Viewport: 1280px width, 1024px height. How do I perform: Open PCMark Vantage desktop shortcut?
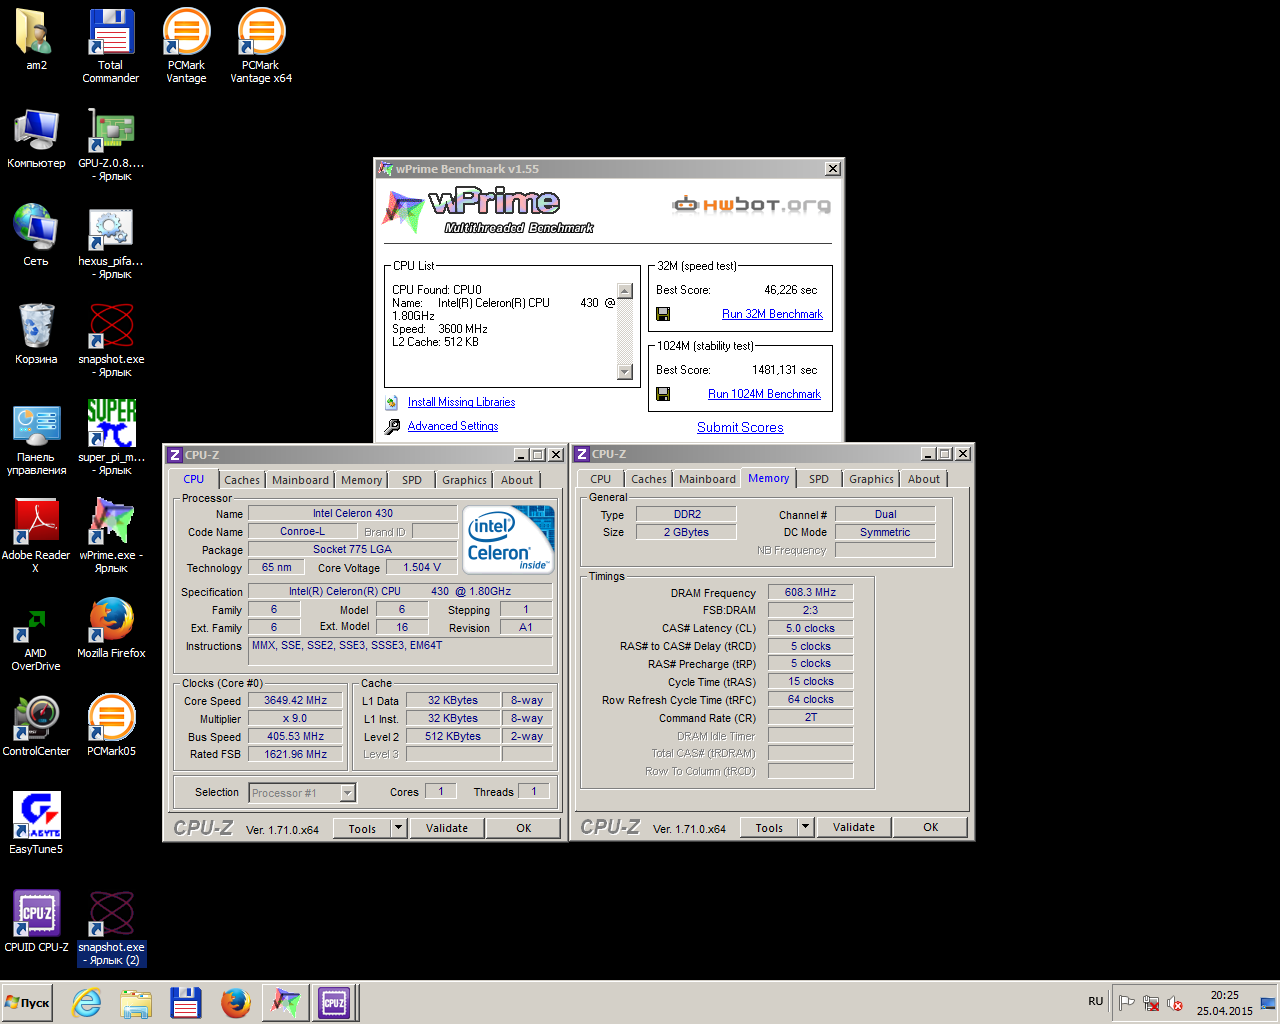[x=186, y=46]
